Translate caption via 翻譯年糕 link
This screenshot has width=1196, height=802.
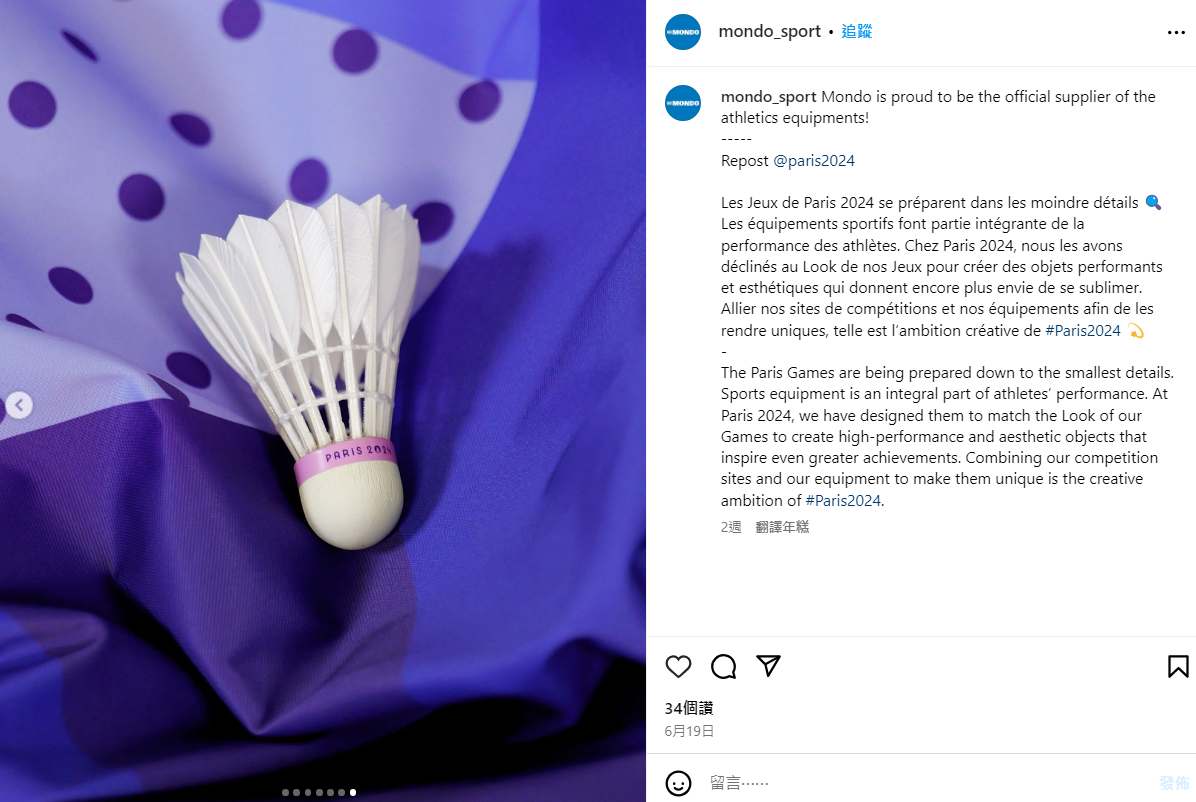point(782,527)
